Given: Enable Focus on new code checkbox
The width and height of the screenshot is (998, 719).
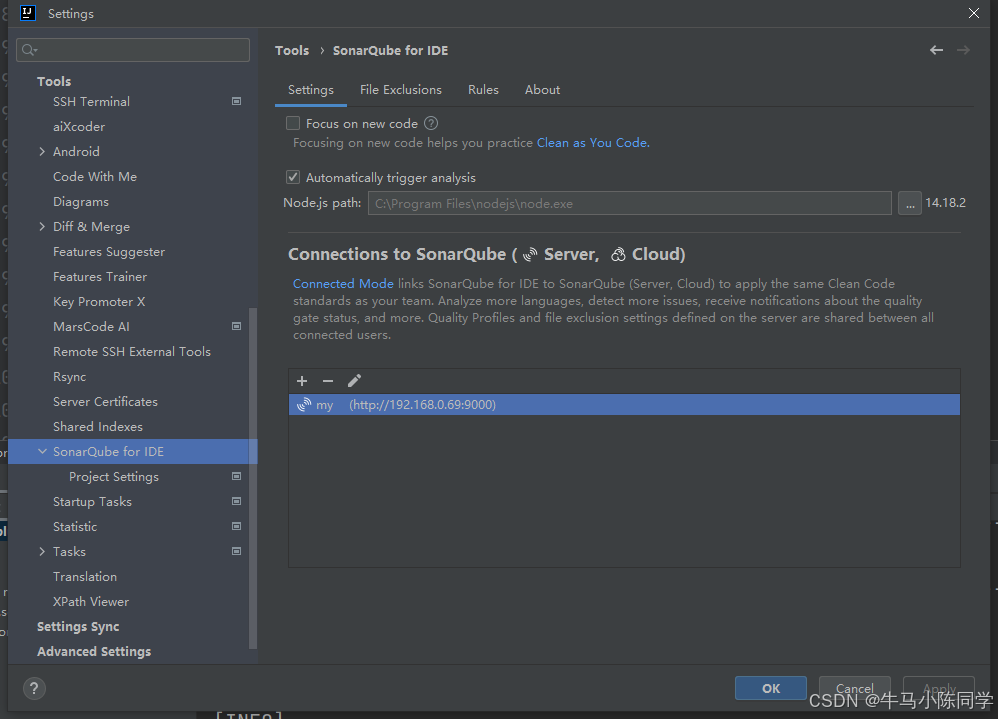Looking at the screenshot, I should tap(293, 123).
